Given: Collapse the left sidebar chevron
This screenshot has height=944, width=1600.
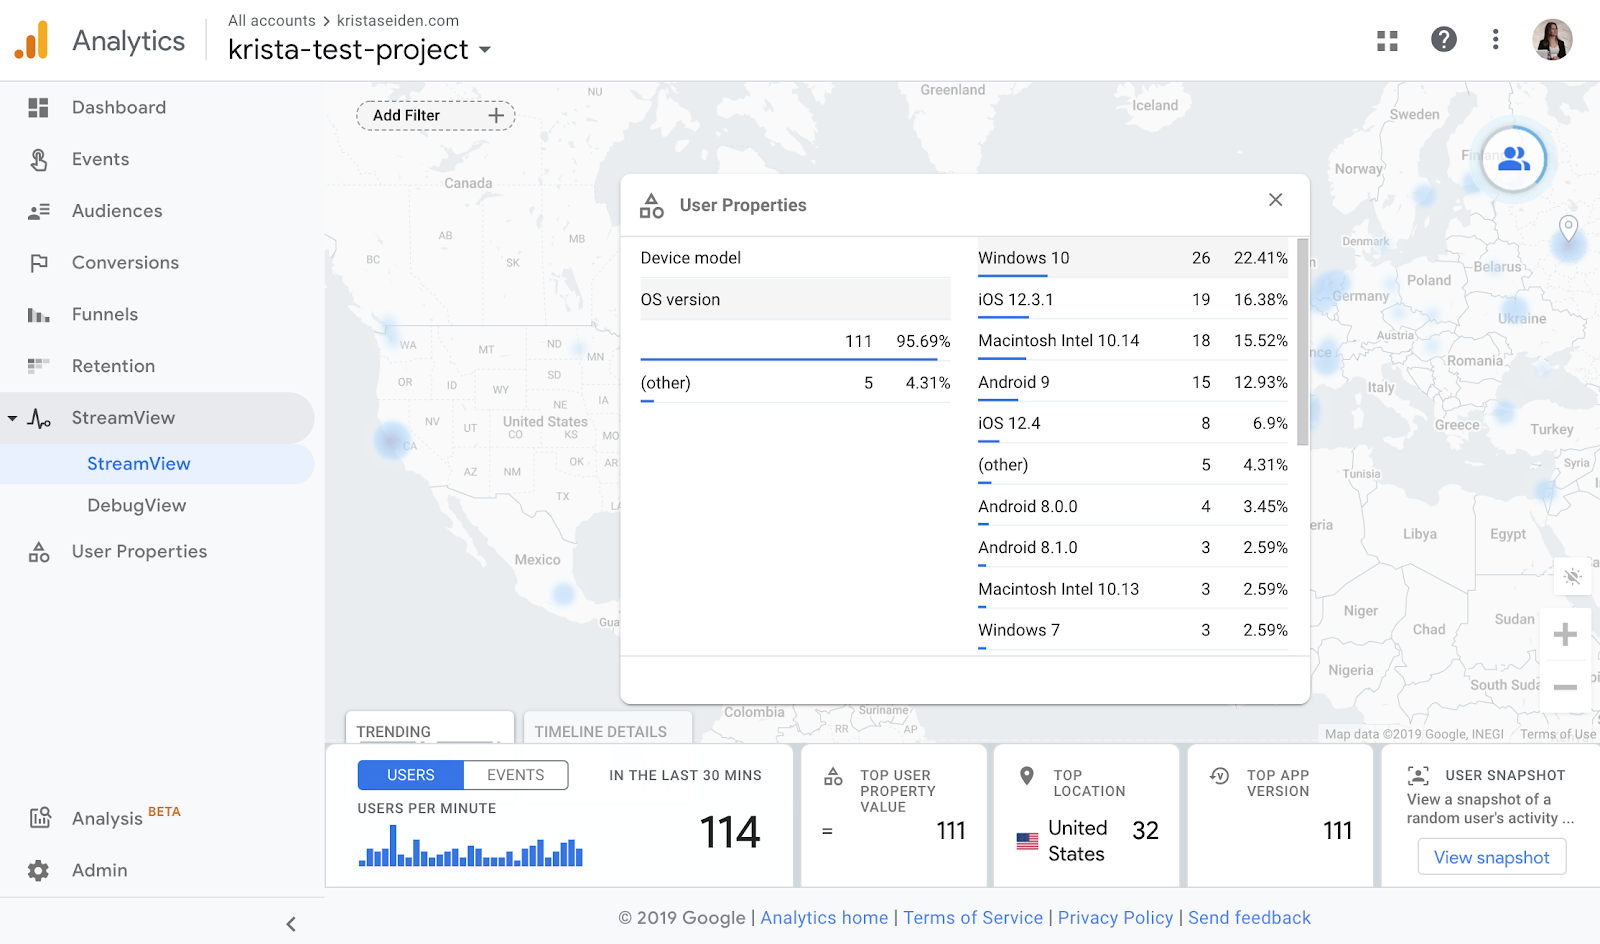Looking at the screenshot, I should 291,924.
